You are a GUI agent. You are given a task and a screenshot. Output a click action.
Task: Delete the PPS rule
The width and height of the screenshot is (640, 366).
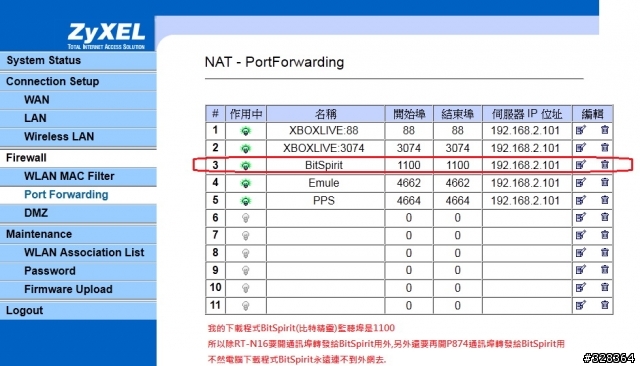[604, 200]
